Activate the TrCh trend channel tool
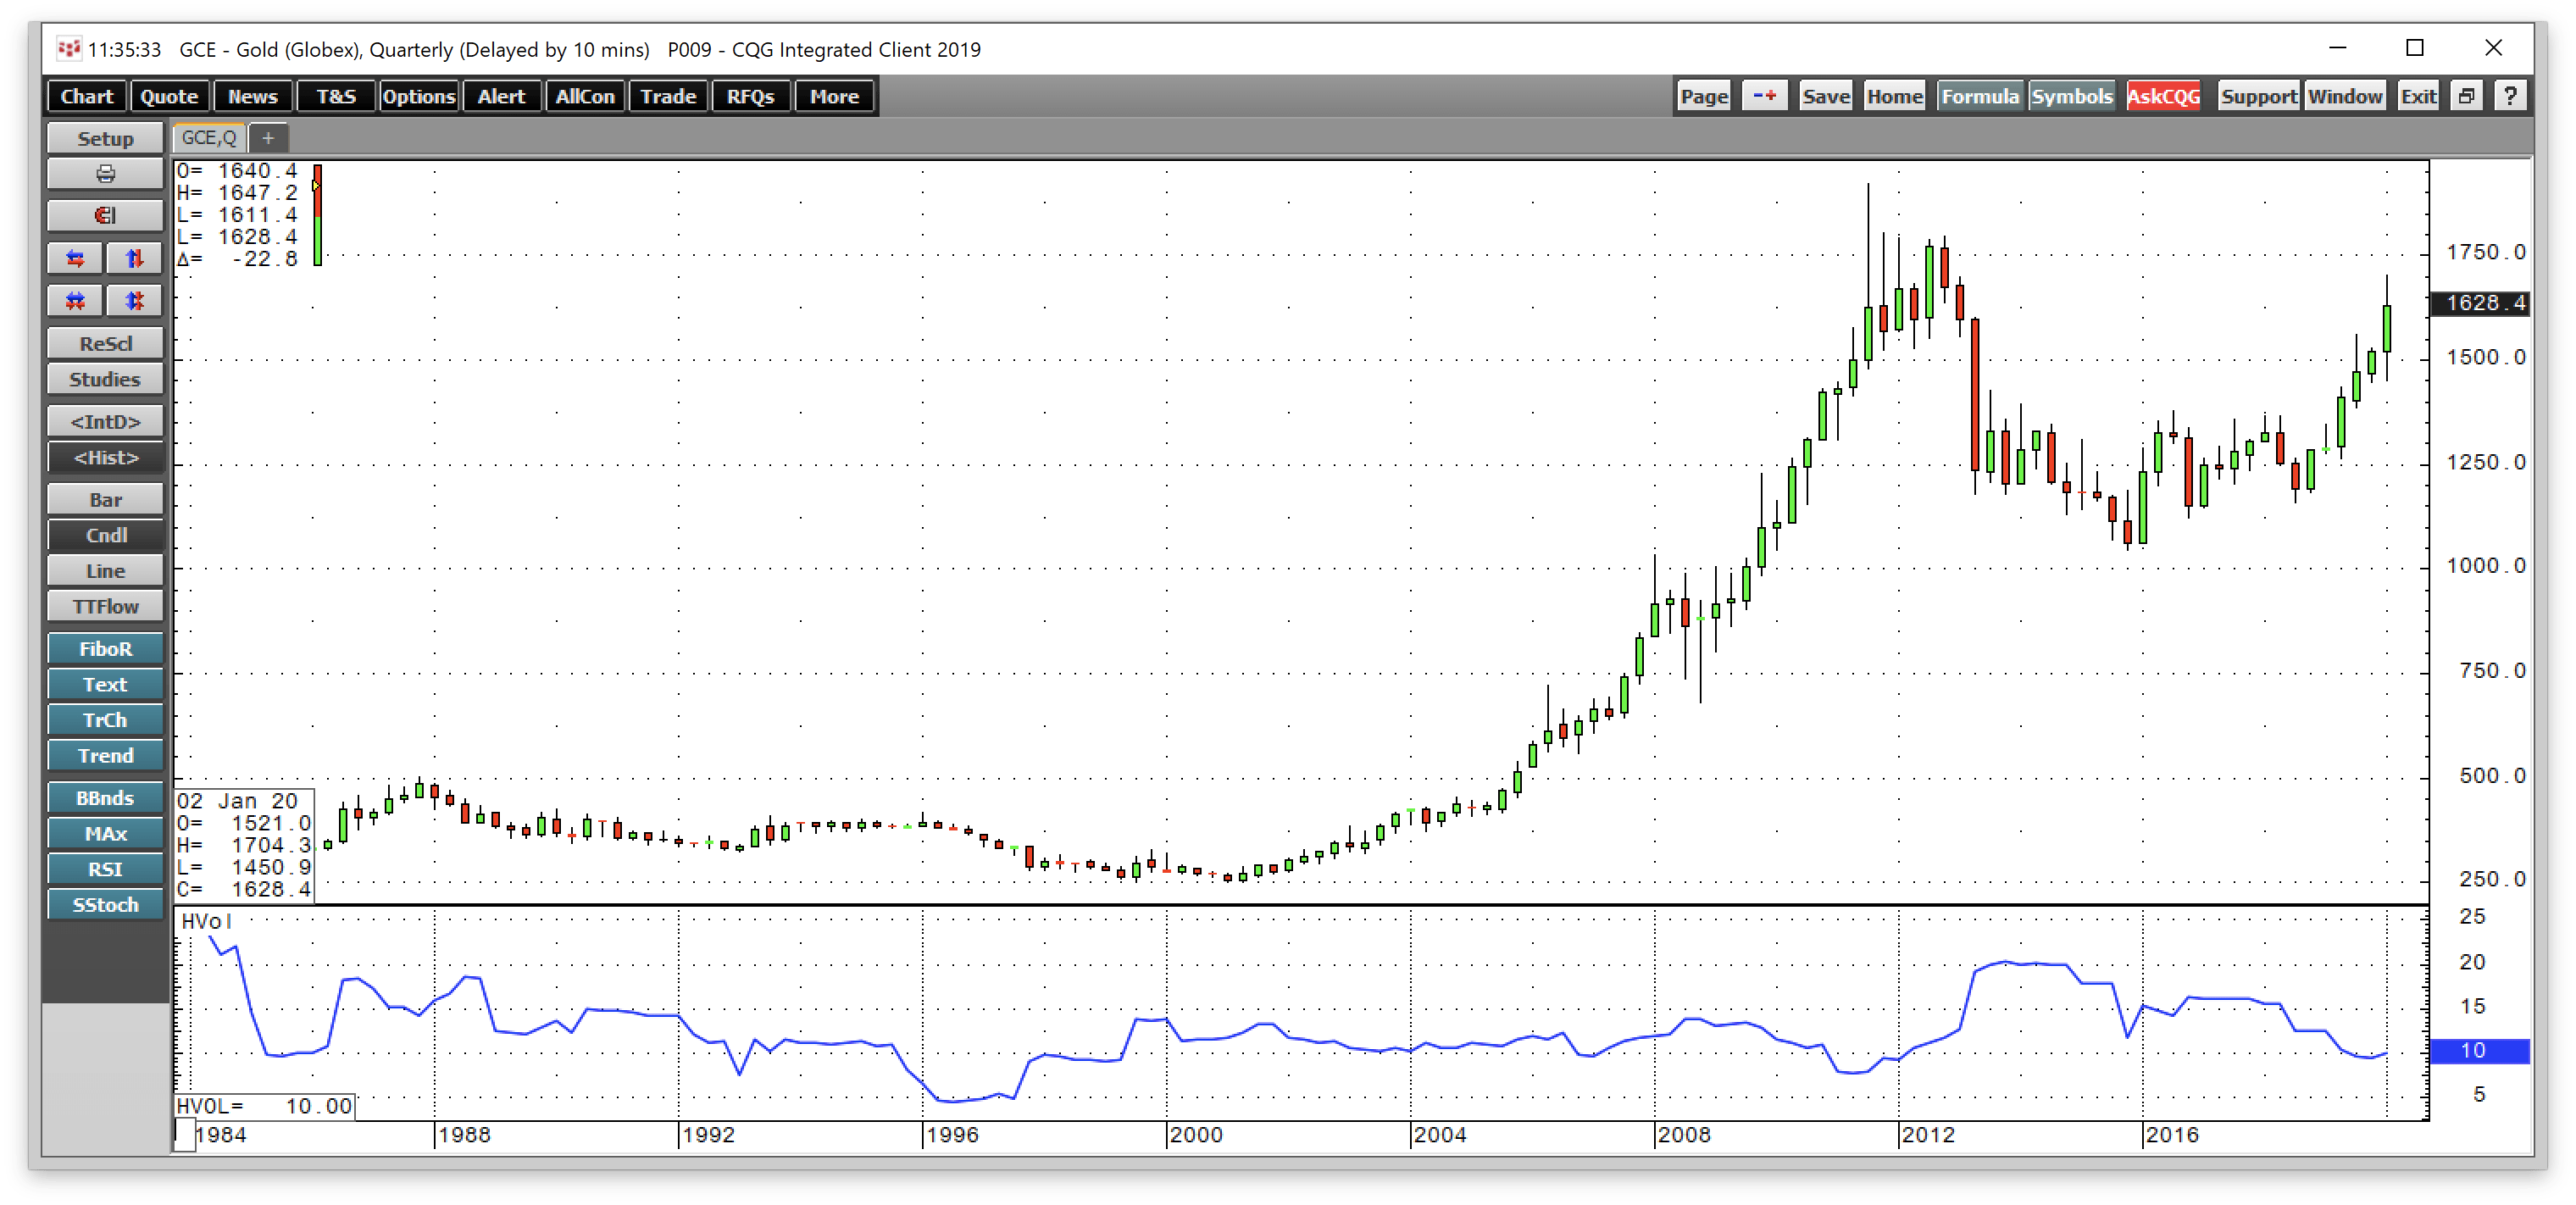The height and width of the screenshot is (1205, 2576). 105,720
